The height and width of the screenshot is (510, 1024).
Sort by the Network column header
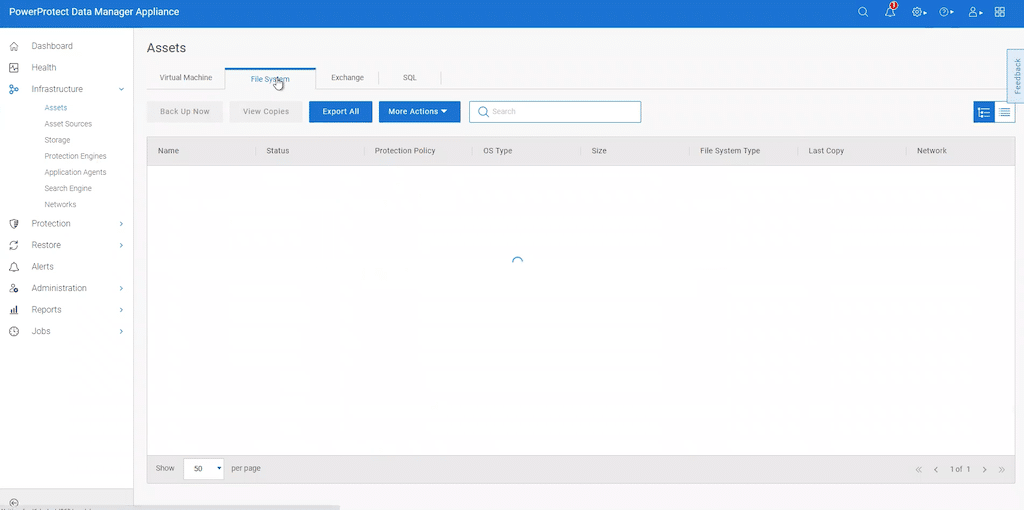pyautogui.click(x=932, y=151)
